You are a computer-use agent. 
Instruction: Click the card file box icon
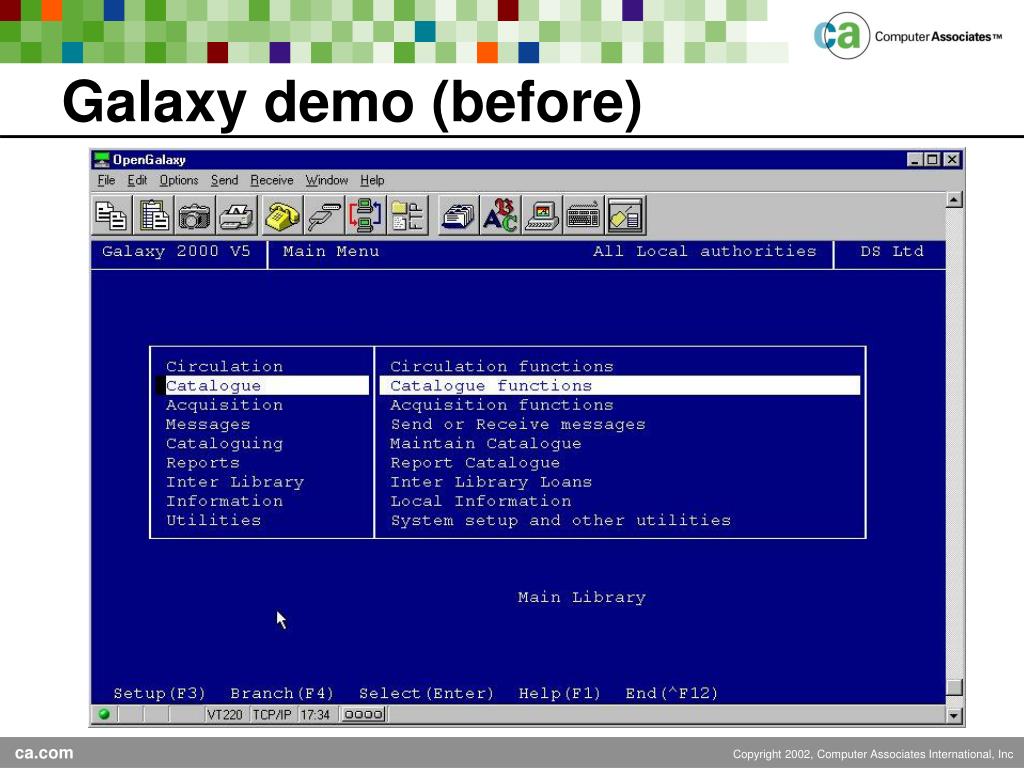click(458, 216)
